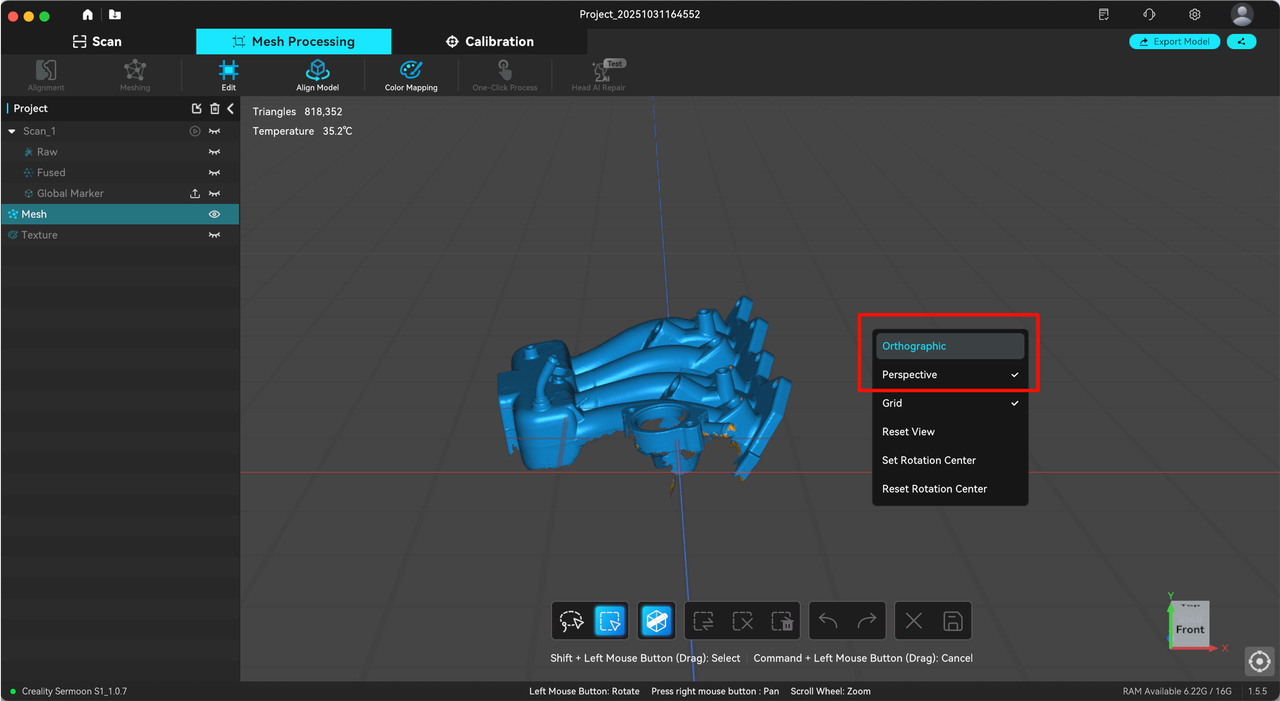Click the save selection icon
1280x701 pixels.
pyautogui.click(x=949, y=620)
